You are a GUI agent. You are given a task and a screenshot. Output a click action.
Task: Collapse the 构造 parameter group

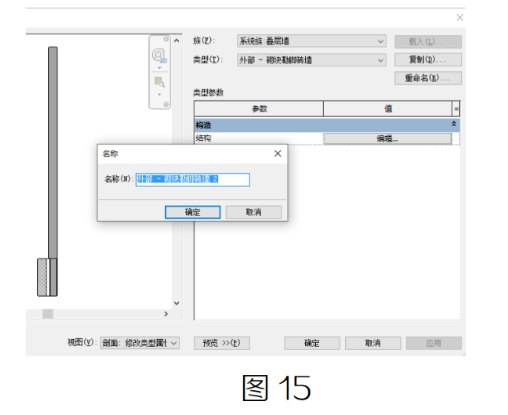[454, 124]
